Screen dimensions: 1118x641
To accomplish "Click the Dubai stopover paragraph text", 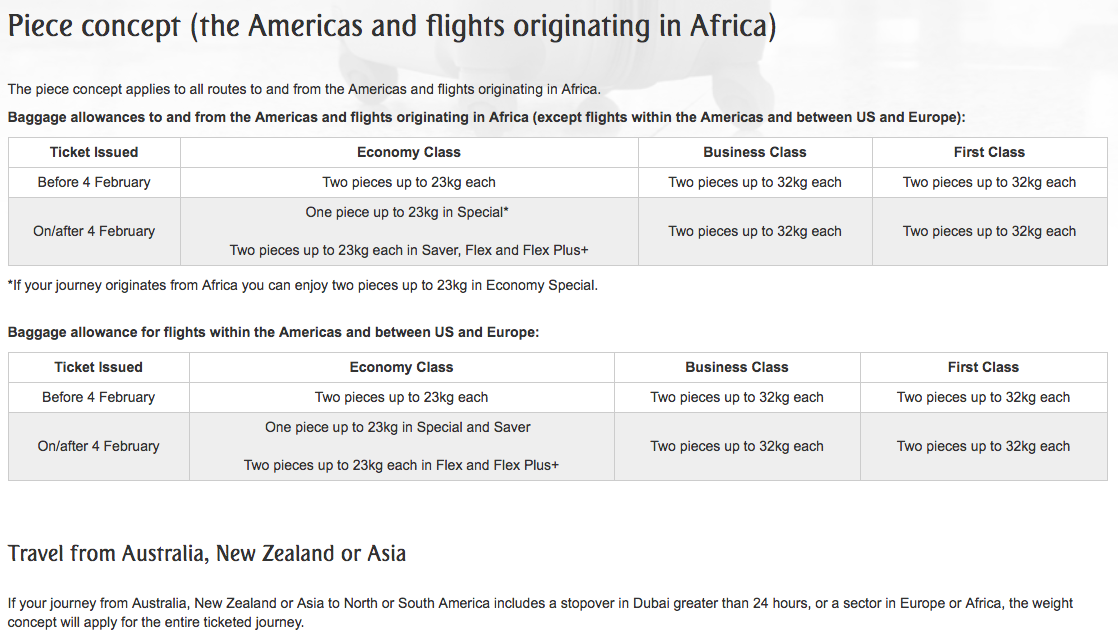I will [540, 612].
